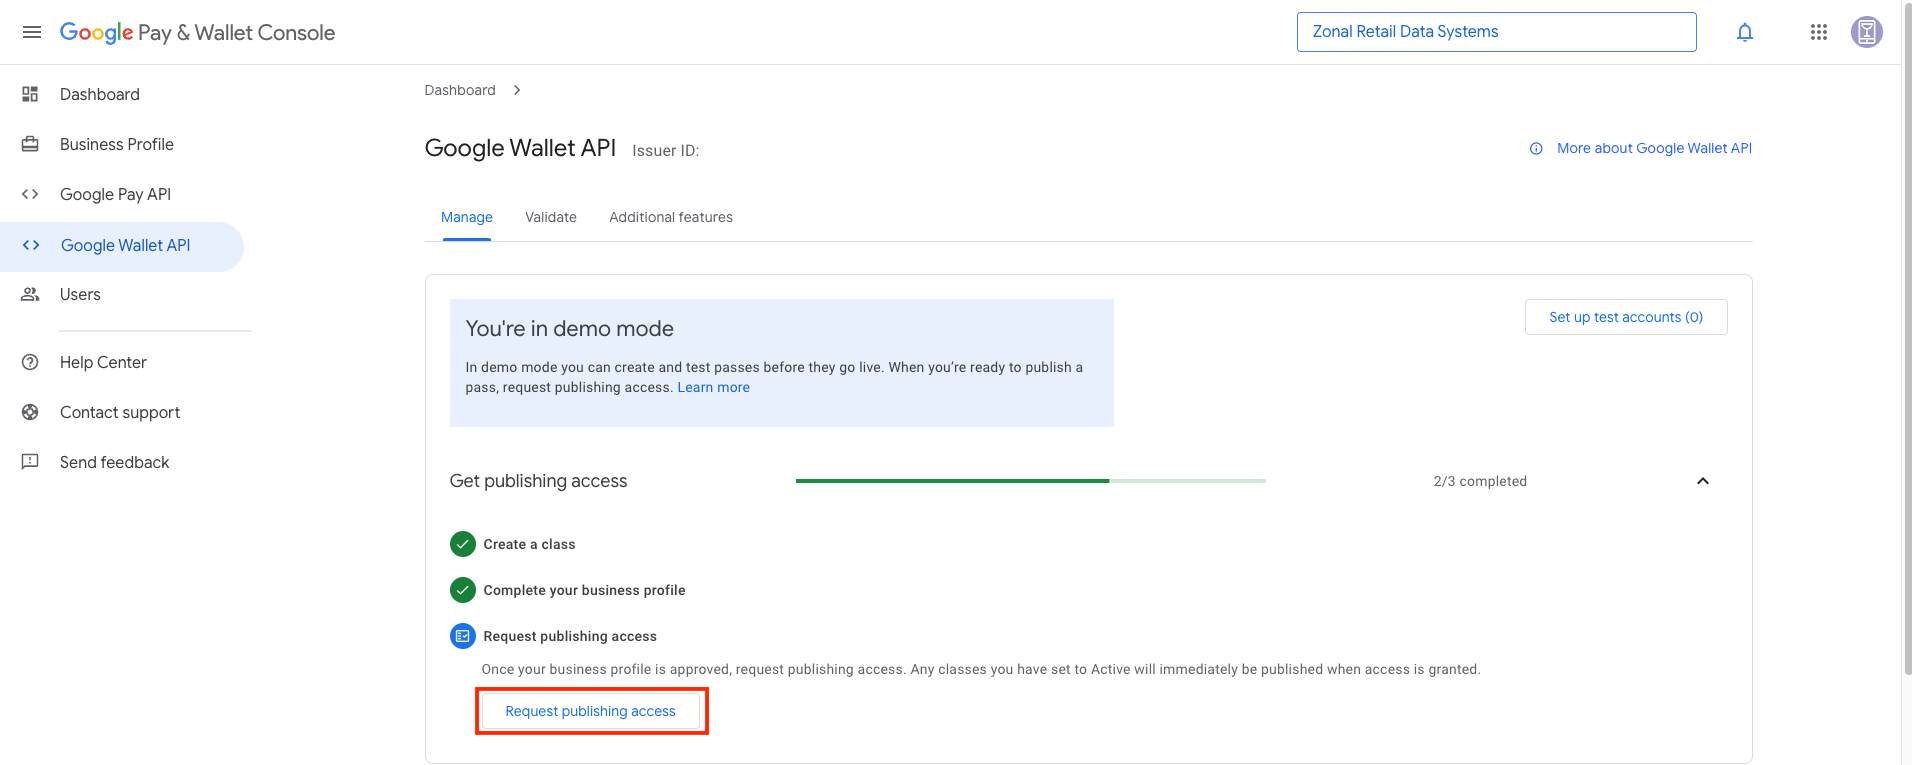The width and height of the screenshot is (1912, 765).
Task: Click the breadcrumb chevron after Dashboard
Action: 517,90
